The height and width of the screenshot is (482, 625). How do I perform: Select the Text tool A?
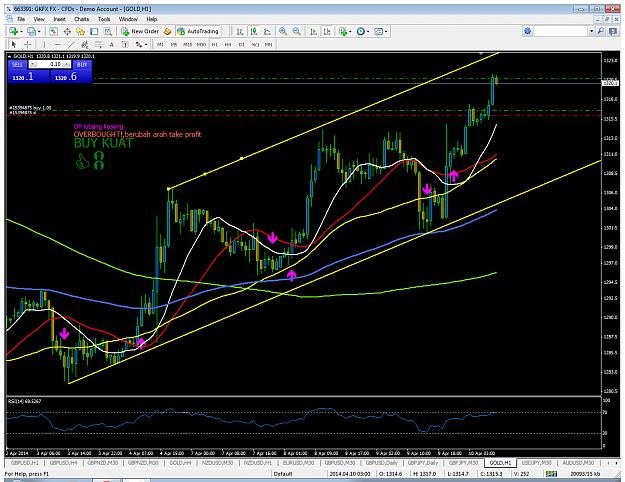(112, 45)
